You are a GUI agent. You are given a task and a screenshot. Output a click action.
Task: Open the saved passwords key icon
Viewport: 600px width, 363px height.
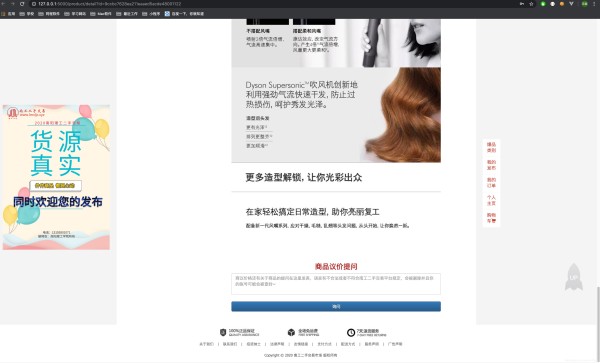(522, 4)
